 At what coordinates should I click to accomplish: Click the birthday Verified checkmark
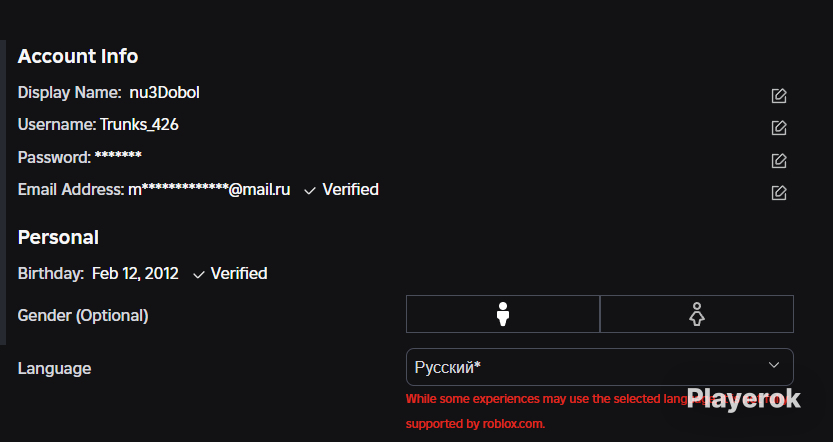pos(199,275)
